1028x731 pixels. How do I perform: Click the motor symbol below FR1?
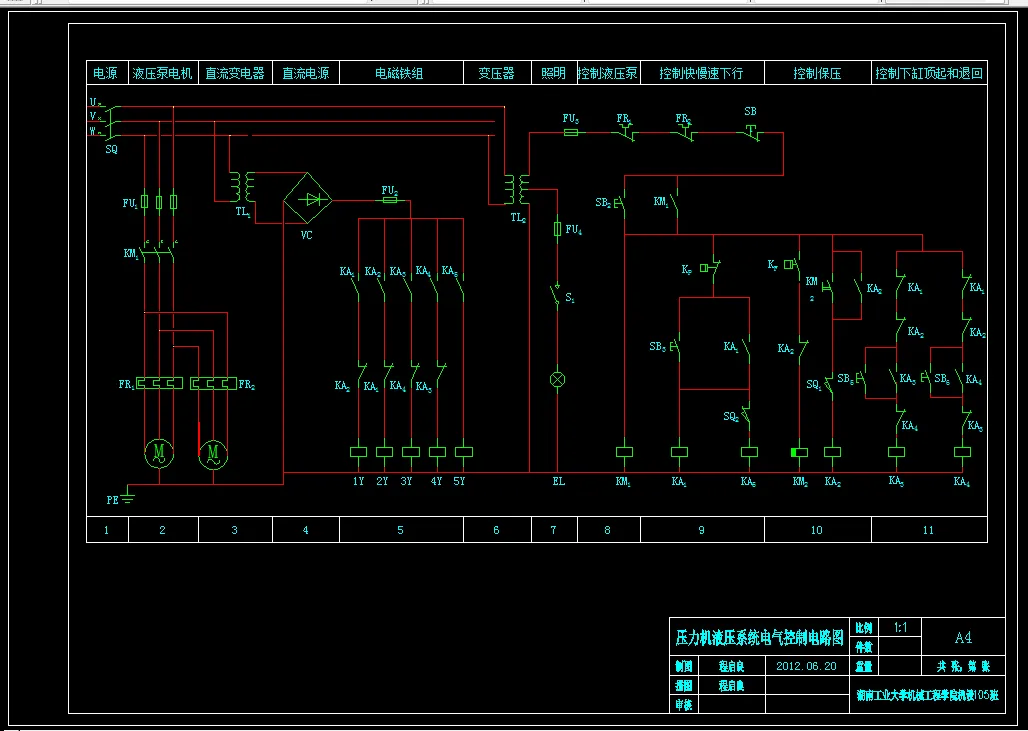pyautogui.click(x=159, y=453)
